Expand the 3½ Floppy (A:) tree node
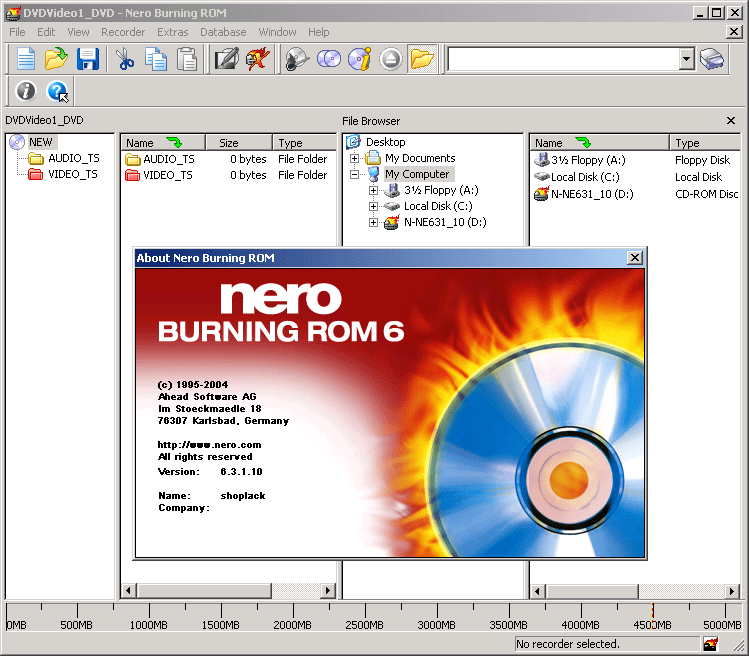 click(x=374, y=190)
